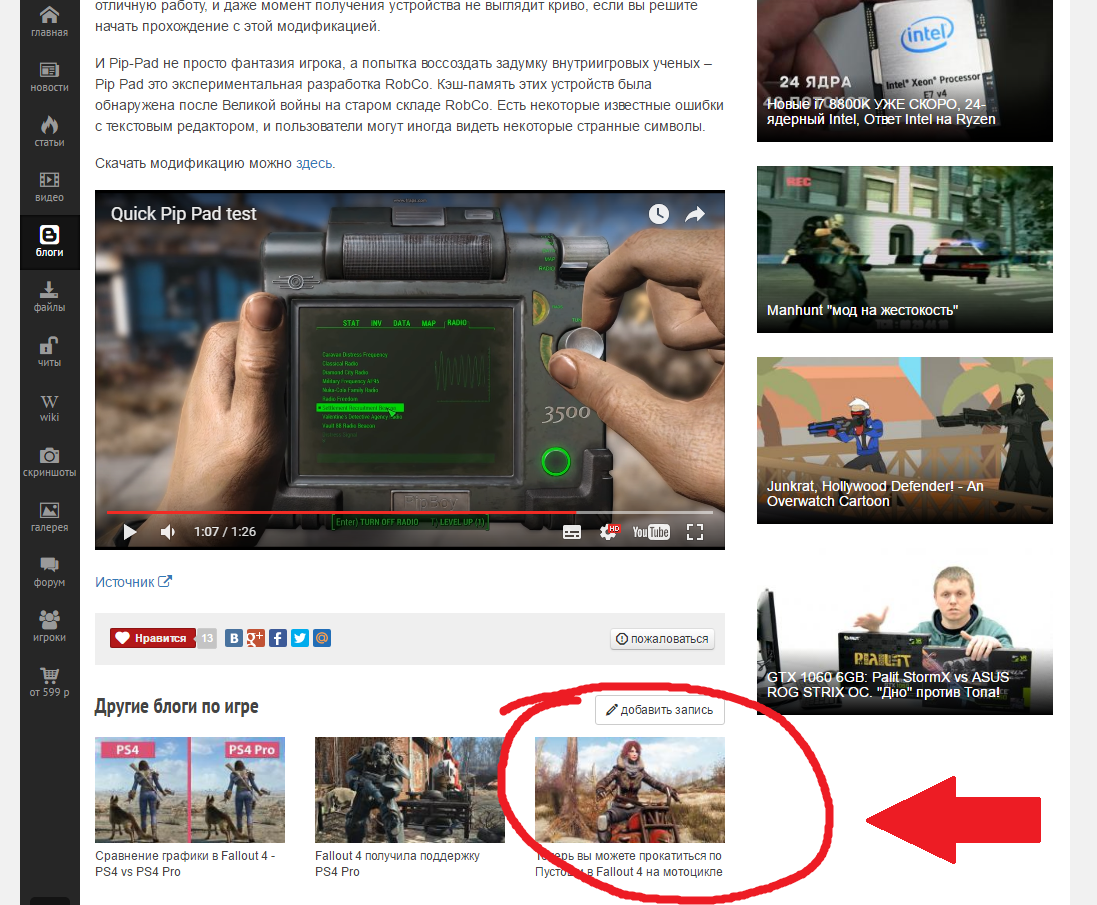
Task: Click the video share arrow icon
Action: tap(695, 214)
